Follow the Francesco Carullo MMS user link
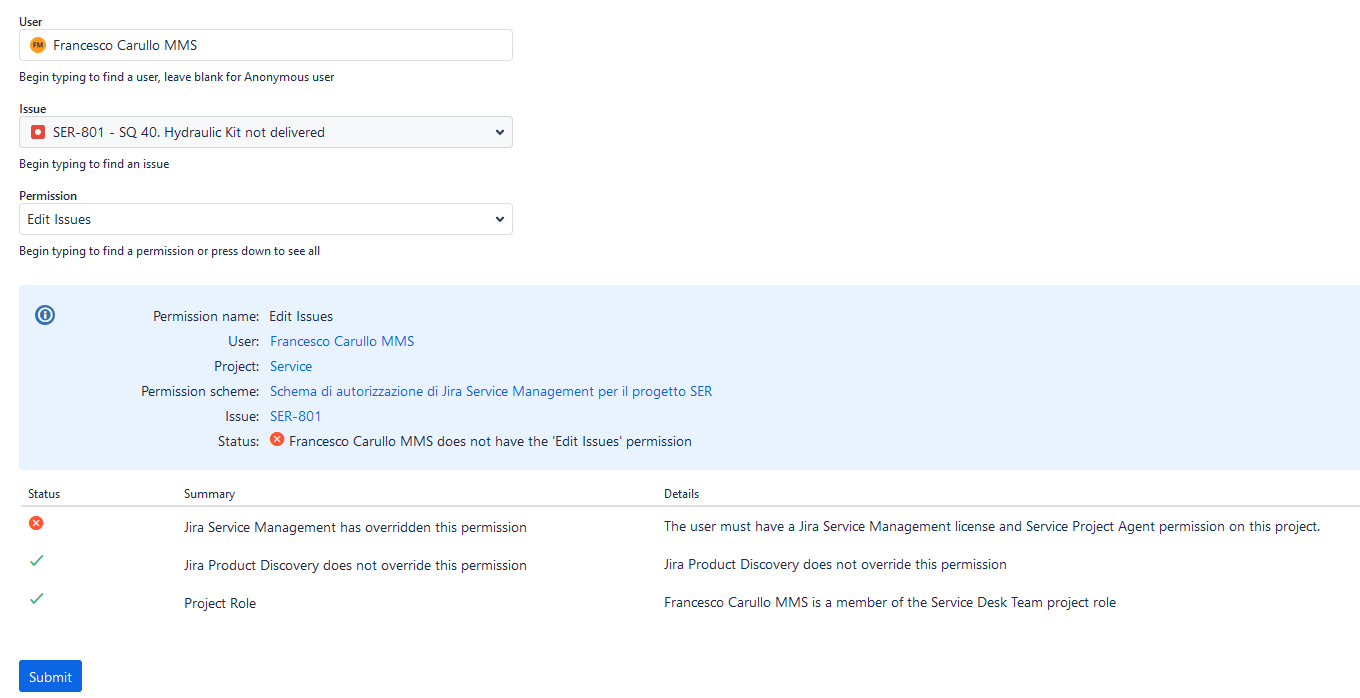 (341, 341)
